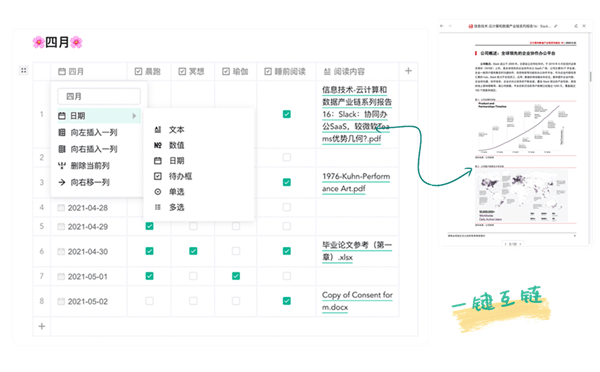Open the 毕业论文参考 xlsx link
The height and width of the screenshot is (372, 600).
(x=357, y=251)
